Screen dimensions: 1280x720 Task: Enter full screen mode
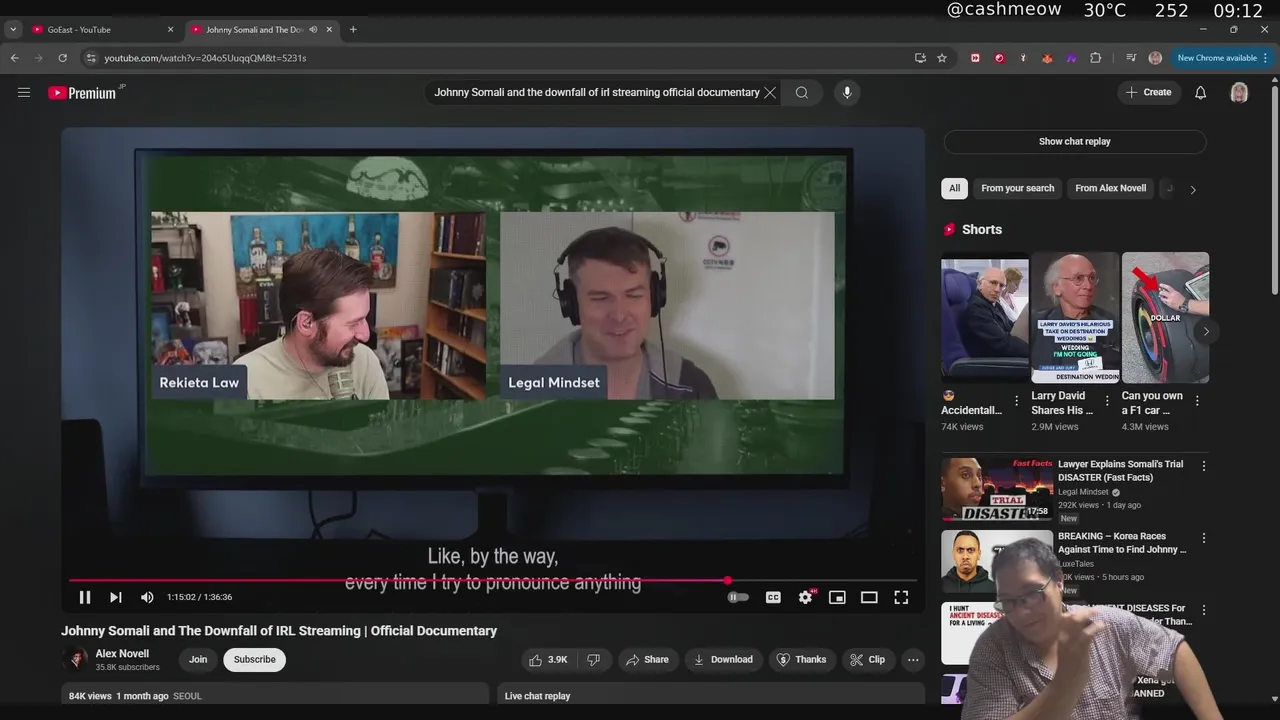901,597
